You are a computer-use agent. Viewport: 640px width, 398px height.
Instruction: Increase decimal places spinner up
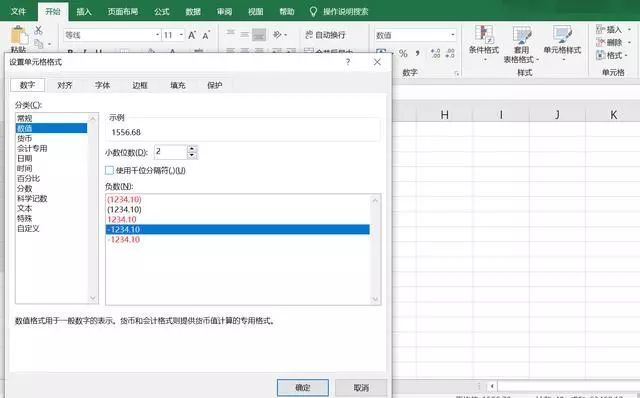click(192, 149)
